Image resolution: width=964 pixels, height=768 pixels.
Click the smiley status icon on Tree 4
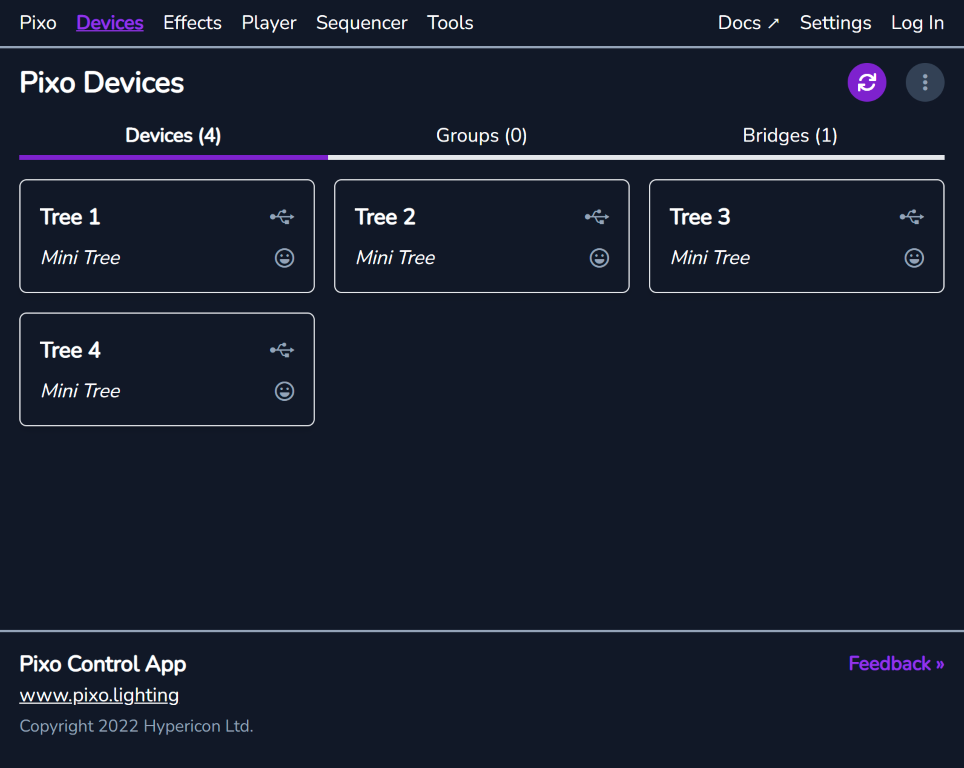(x=284, y=390)
